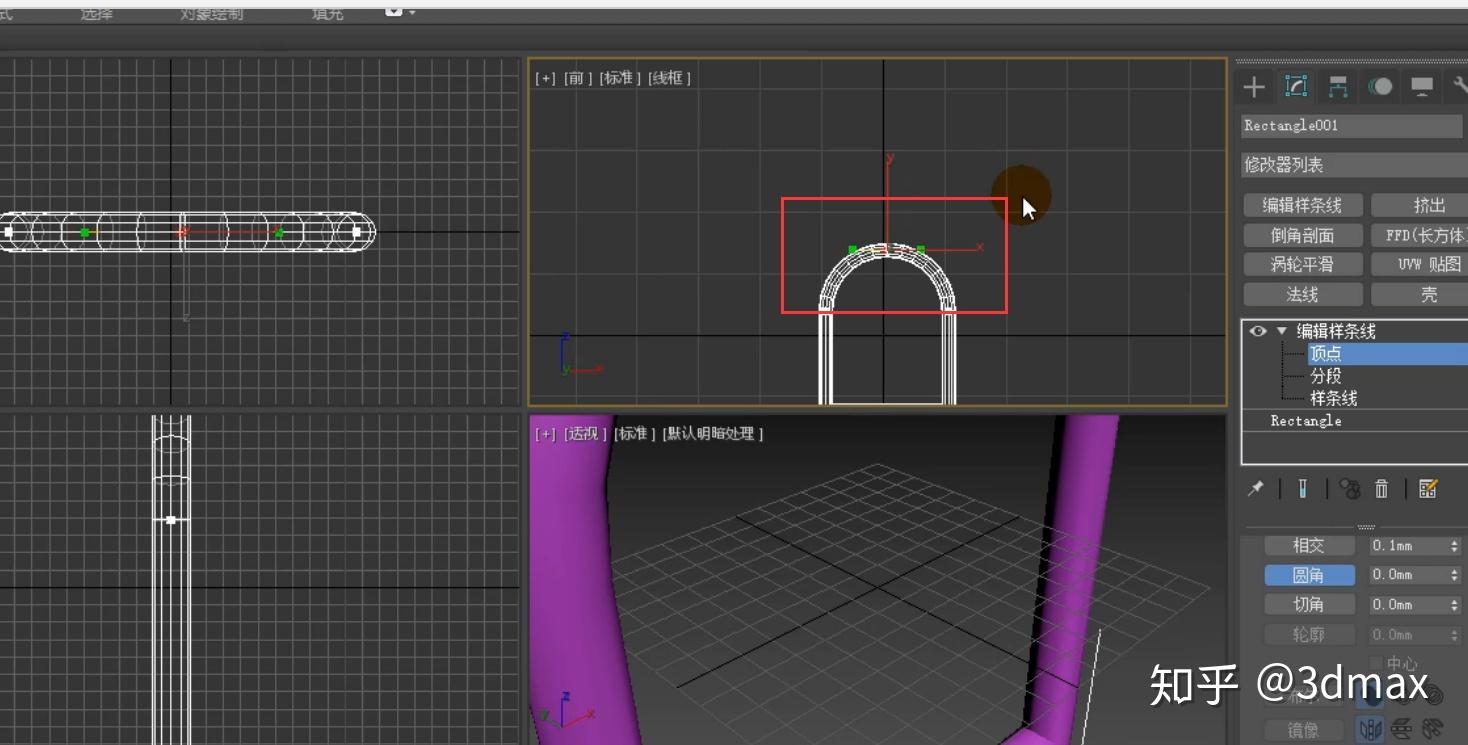Image resolution: width=1468 pixels, height=745 pixels.
Task: Select 样条线 sub-object level
Action: [x=1334, y=398]
